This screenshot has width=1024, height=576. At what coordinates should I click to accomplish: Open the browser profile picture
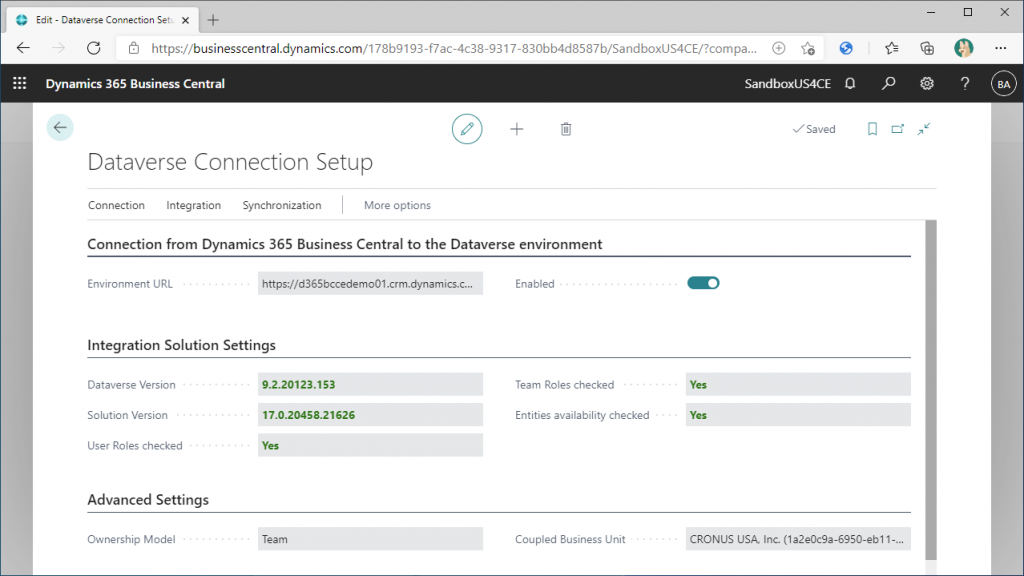[963, 48]
